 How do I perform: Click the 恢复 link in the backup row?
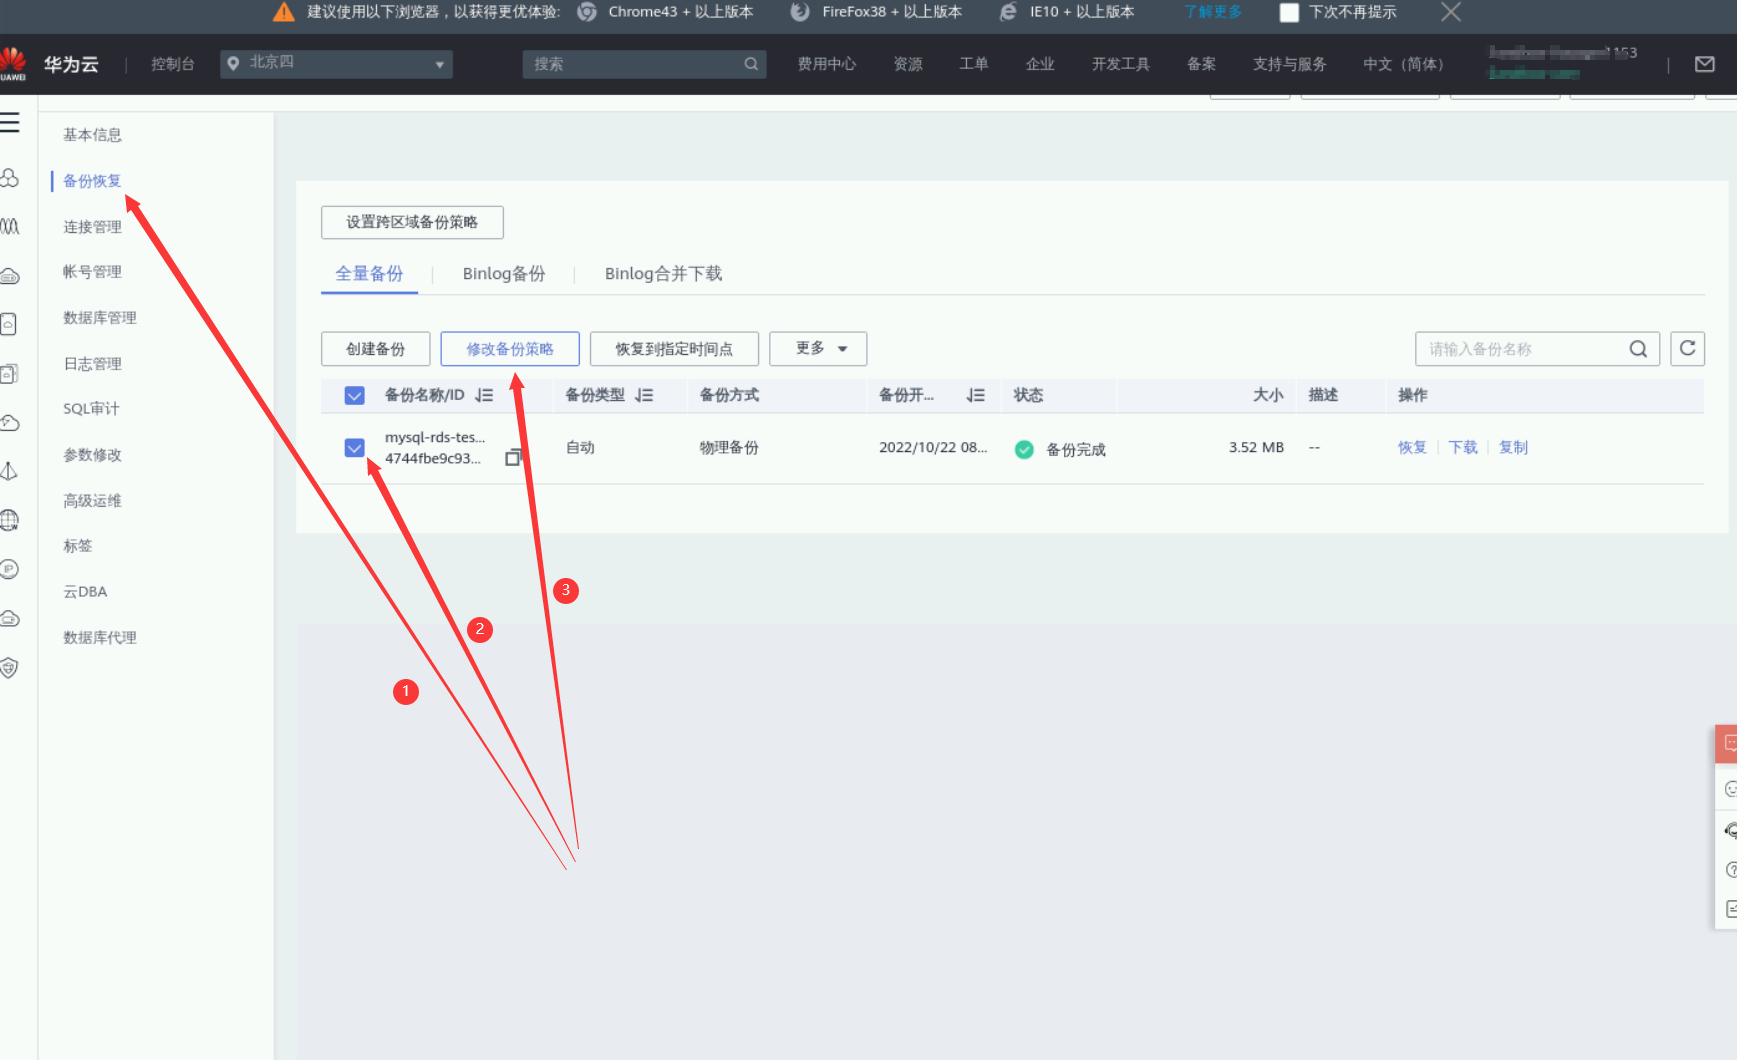pyautogui.click(x=1412, y=448)
